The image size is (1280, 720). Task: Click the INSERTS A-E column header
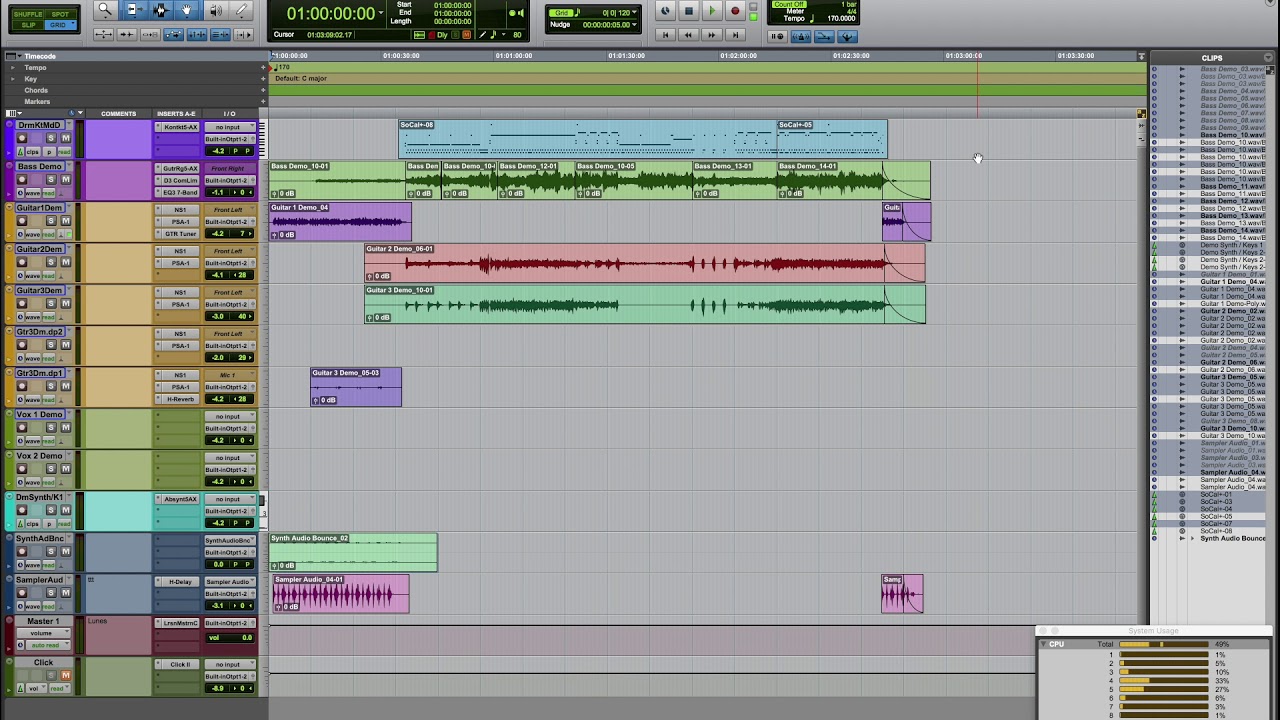(176, 114)
